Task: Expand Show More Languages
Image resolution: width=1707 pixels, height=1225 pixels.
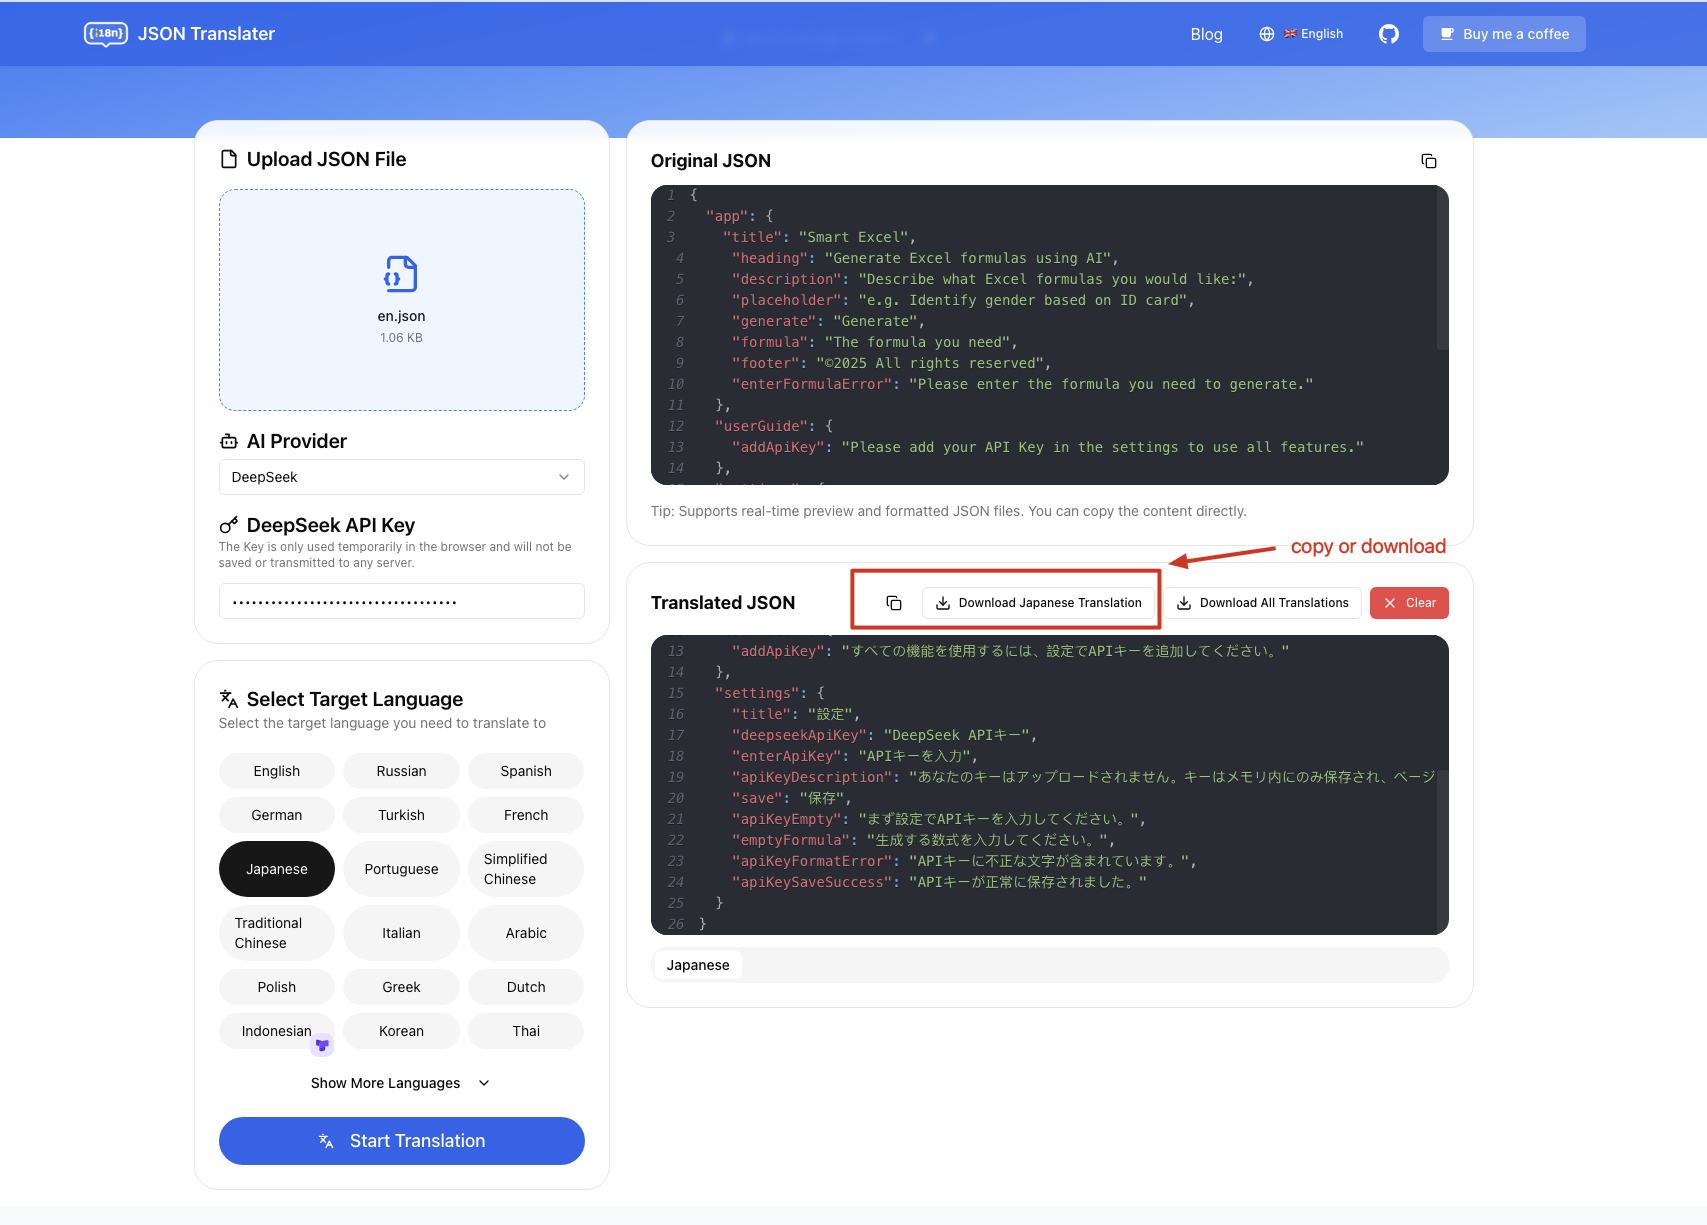Action: click(400, 1083)
